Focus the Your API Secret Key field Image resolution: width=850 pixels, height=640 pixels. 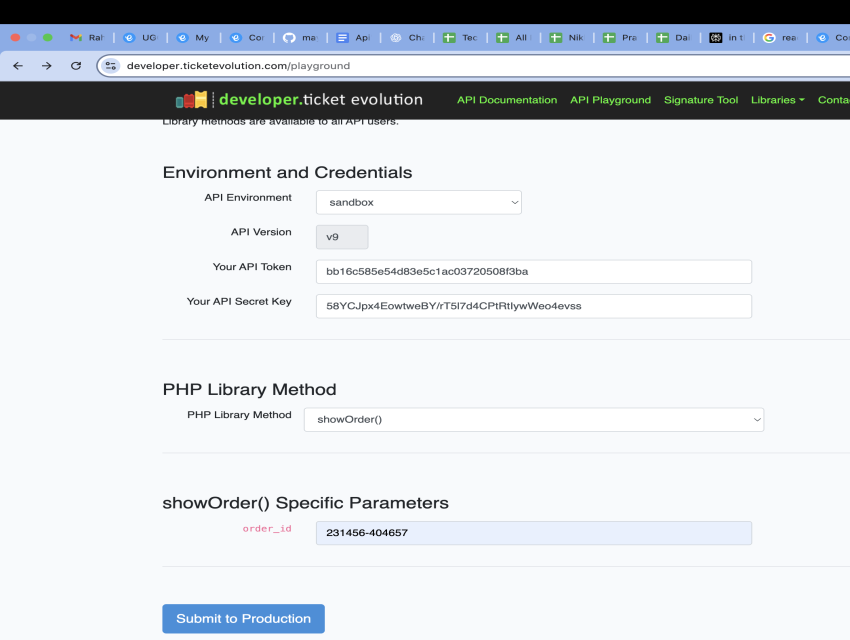coord(533,306)
